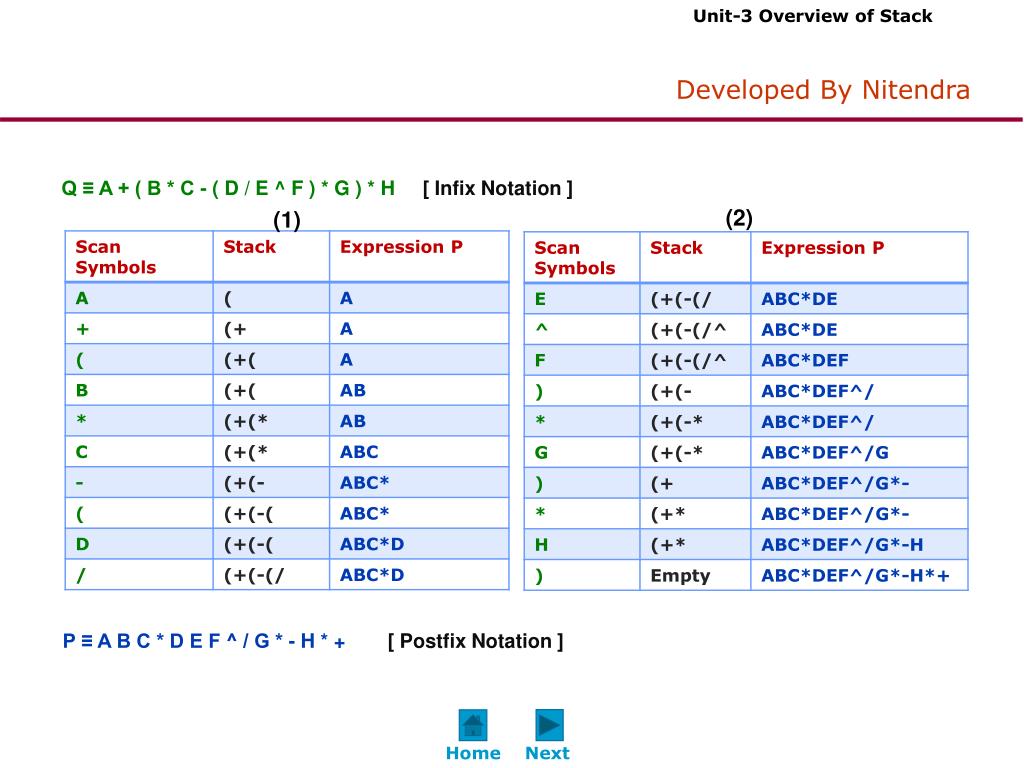This screenshot has height=768, width=1024.
Task: Select scan symbol 'B' in table 1
Action: 82,391
